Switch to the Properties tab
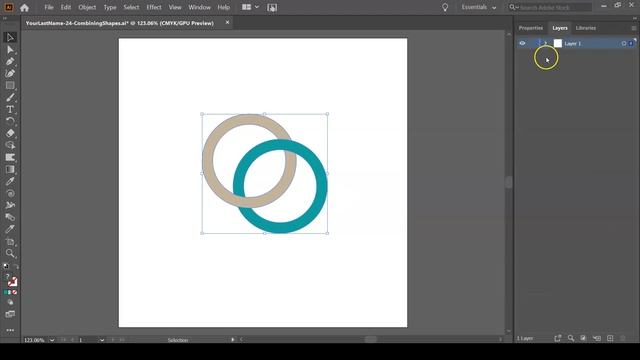This screenshot has width=640, height=360. click(x=531, y=28)
